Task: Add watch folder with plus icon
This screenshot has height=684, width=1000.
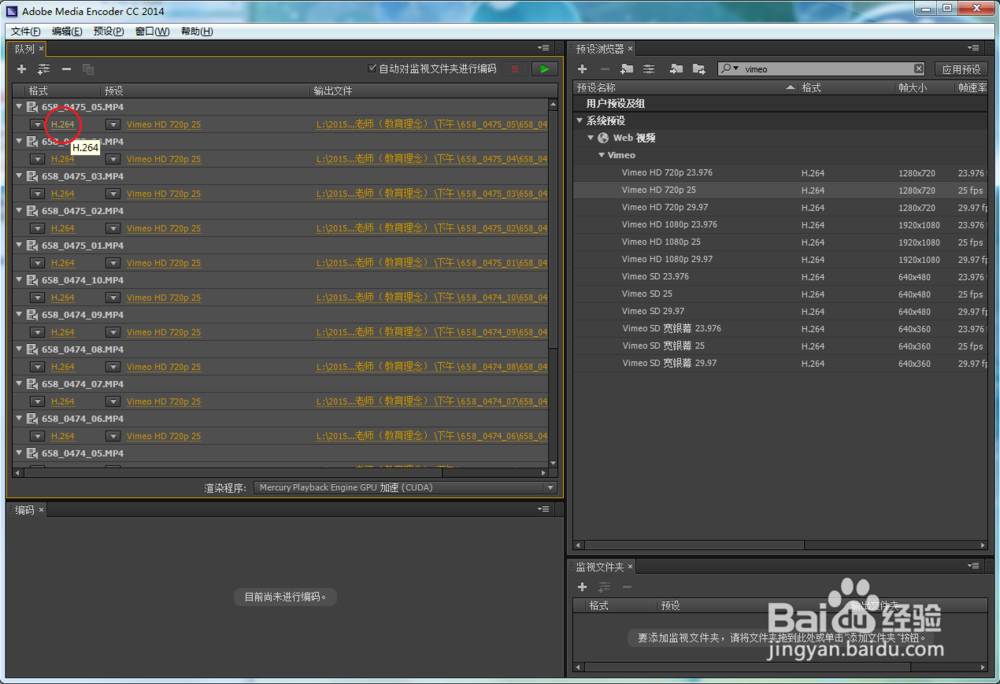Action: tap(582, 586)
